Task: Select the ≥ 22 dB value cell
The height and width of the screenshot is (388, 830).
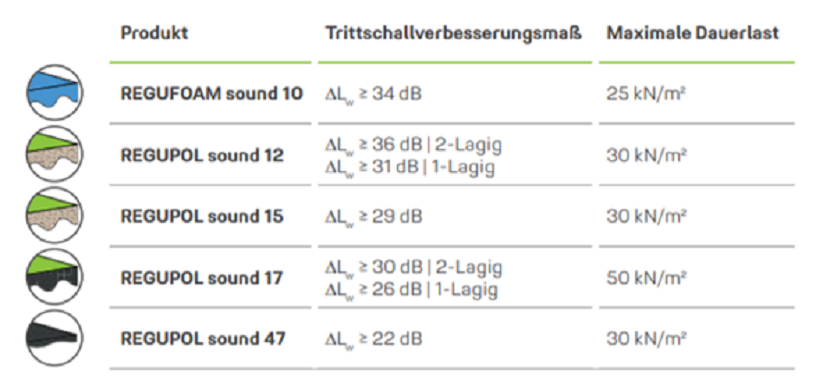Action: [x=374, y=339]
